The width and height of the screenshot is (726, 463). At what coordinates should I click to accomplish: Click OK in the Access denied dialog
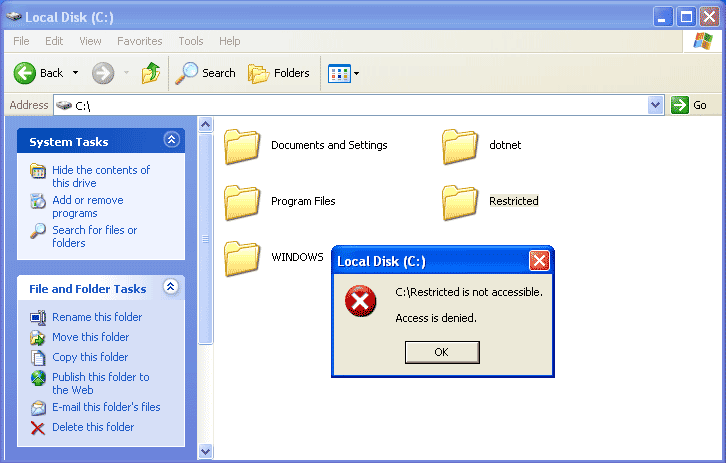442,352
